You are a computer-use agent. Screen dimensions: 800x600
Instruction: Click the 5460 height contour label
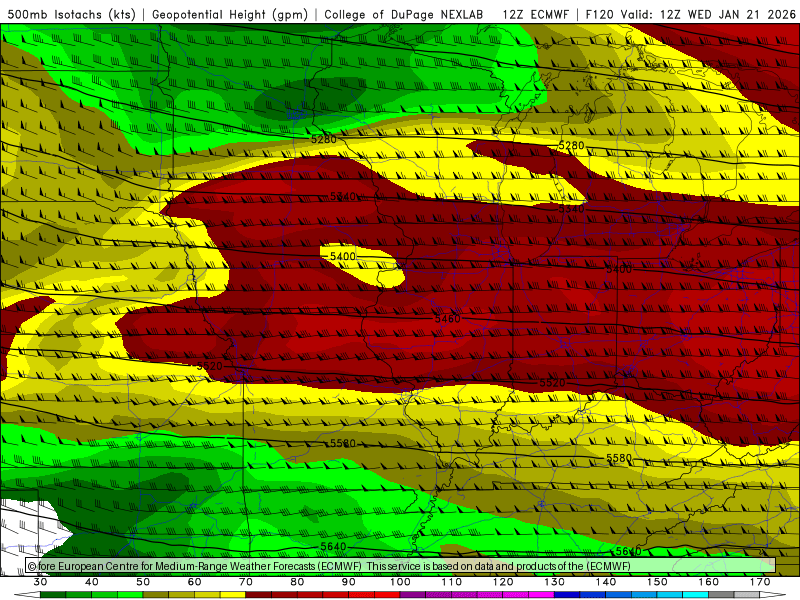click(447, 319)
